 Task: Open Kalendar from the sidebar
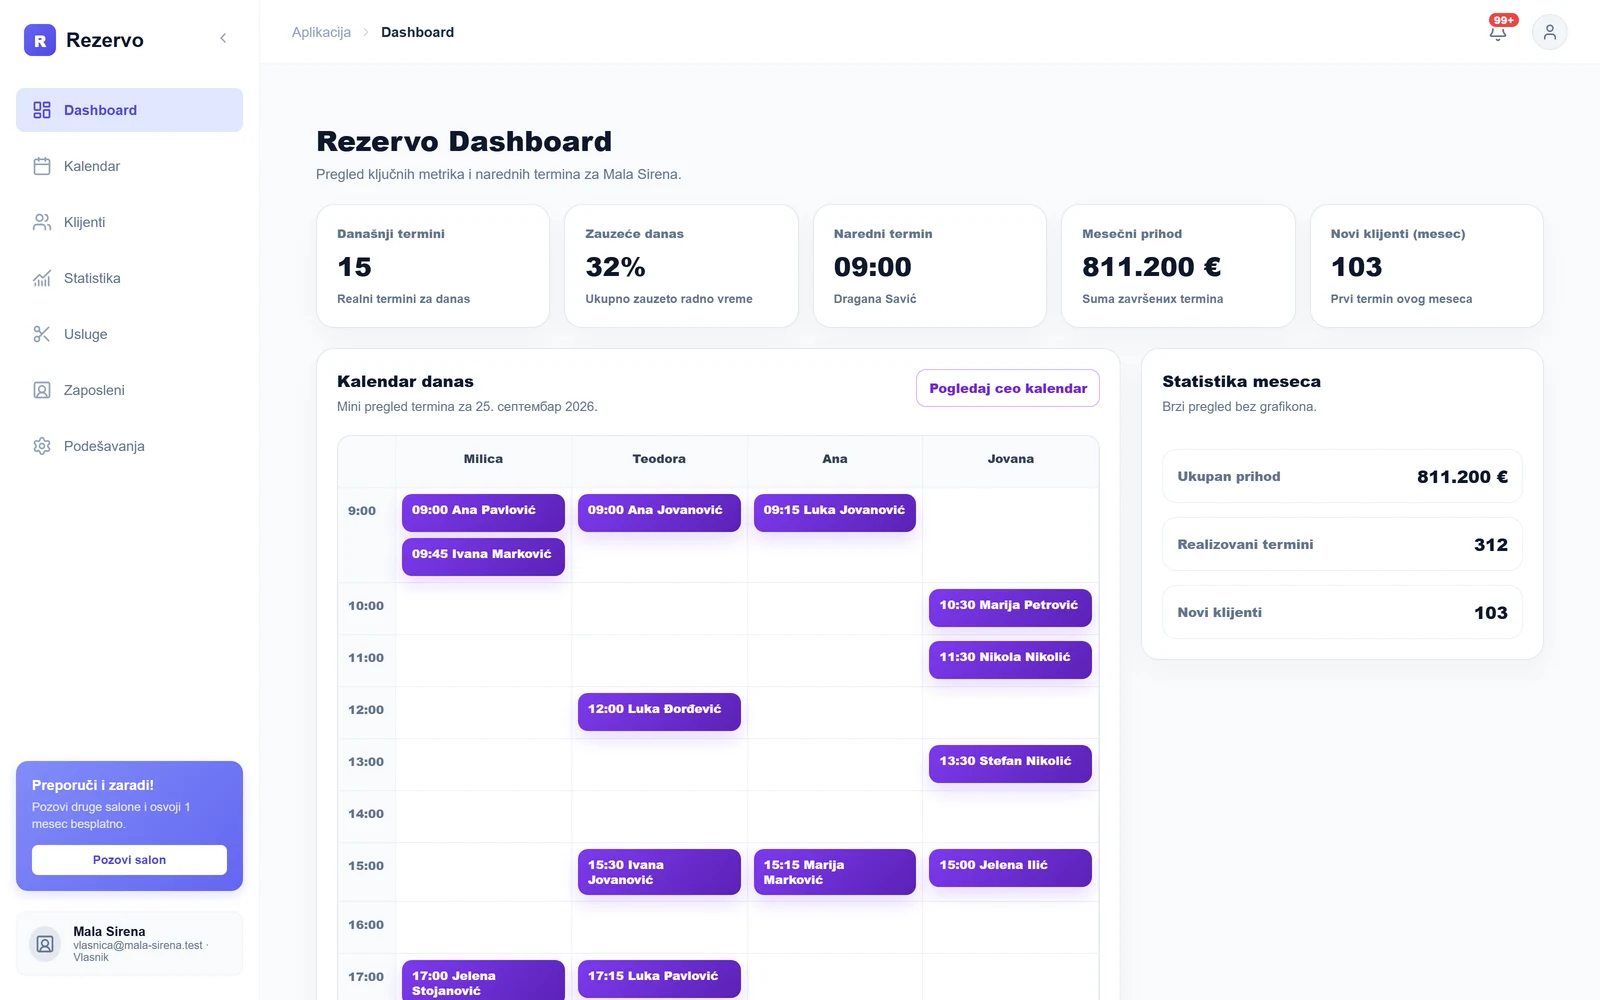129,166
